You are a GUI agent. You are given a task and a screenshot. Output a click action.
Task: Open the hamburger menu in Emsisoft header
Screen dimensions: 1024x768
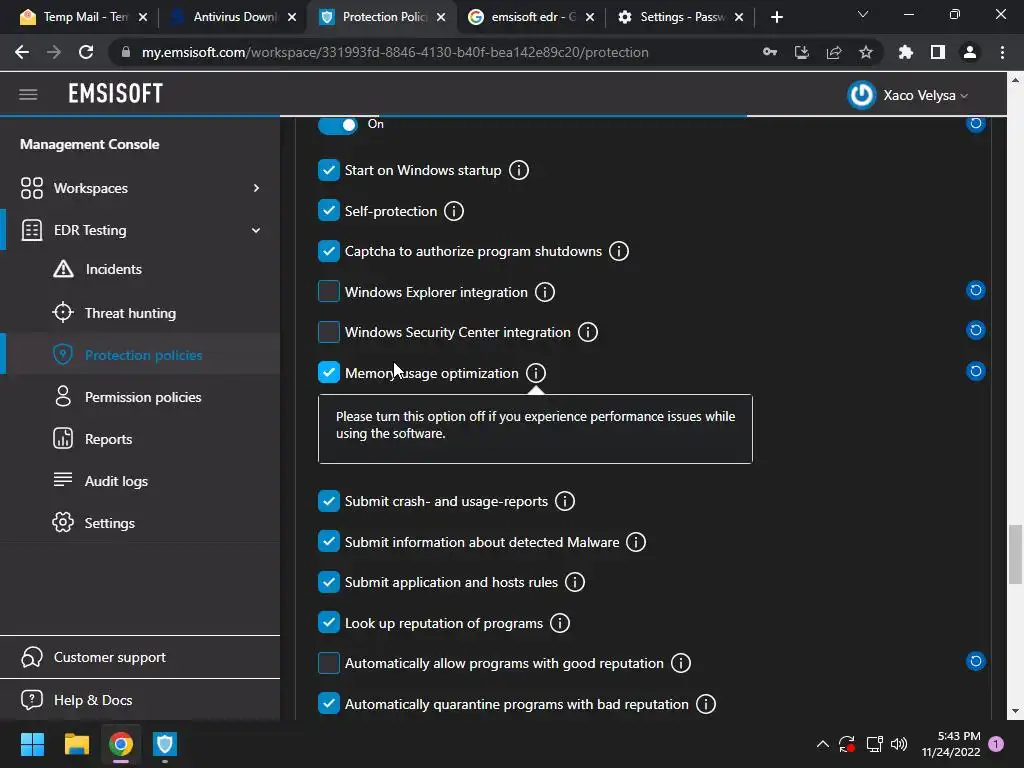tap(28, 95)
